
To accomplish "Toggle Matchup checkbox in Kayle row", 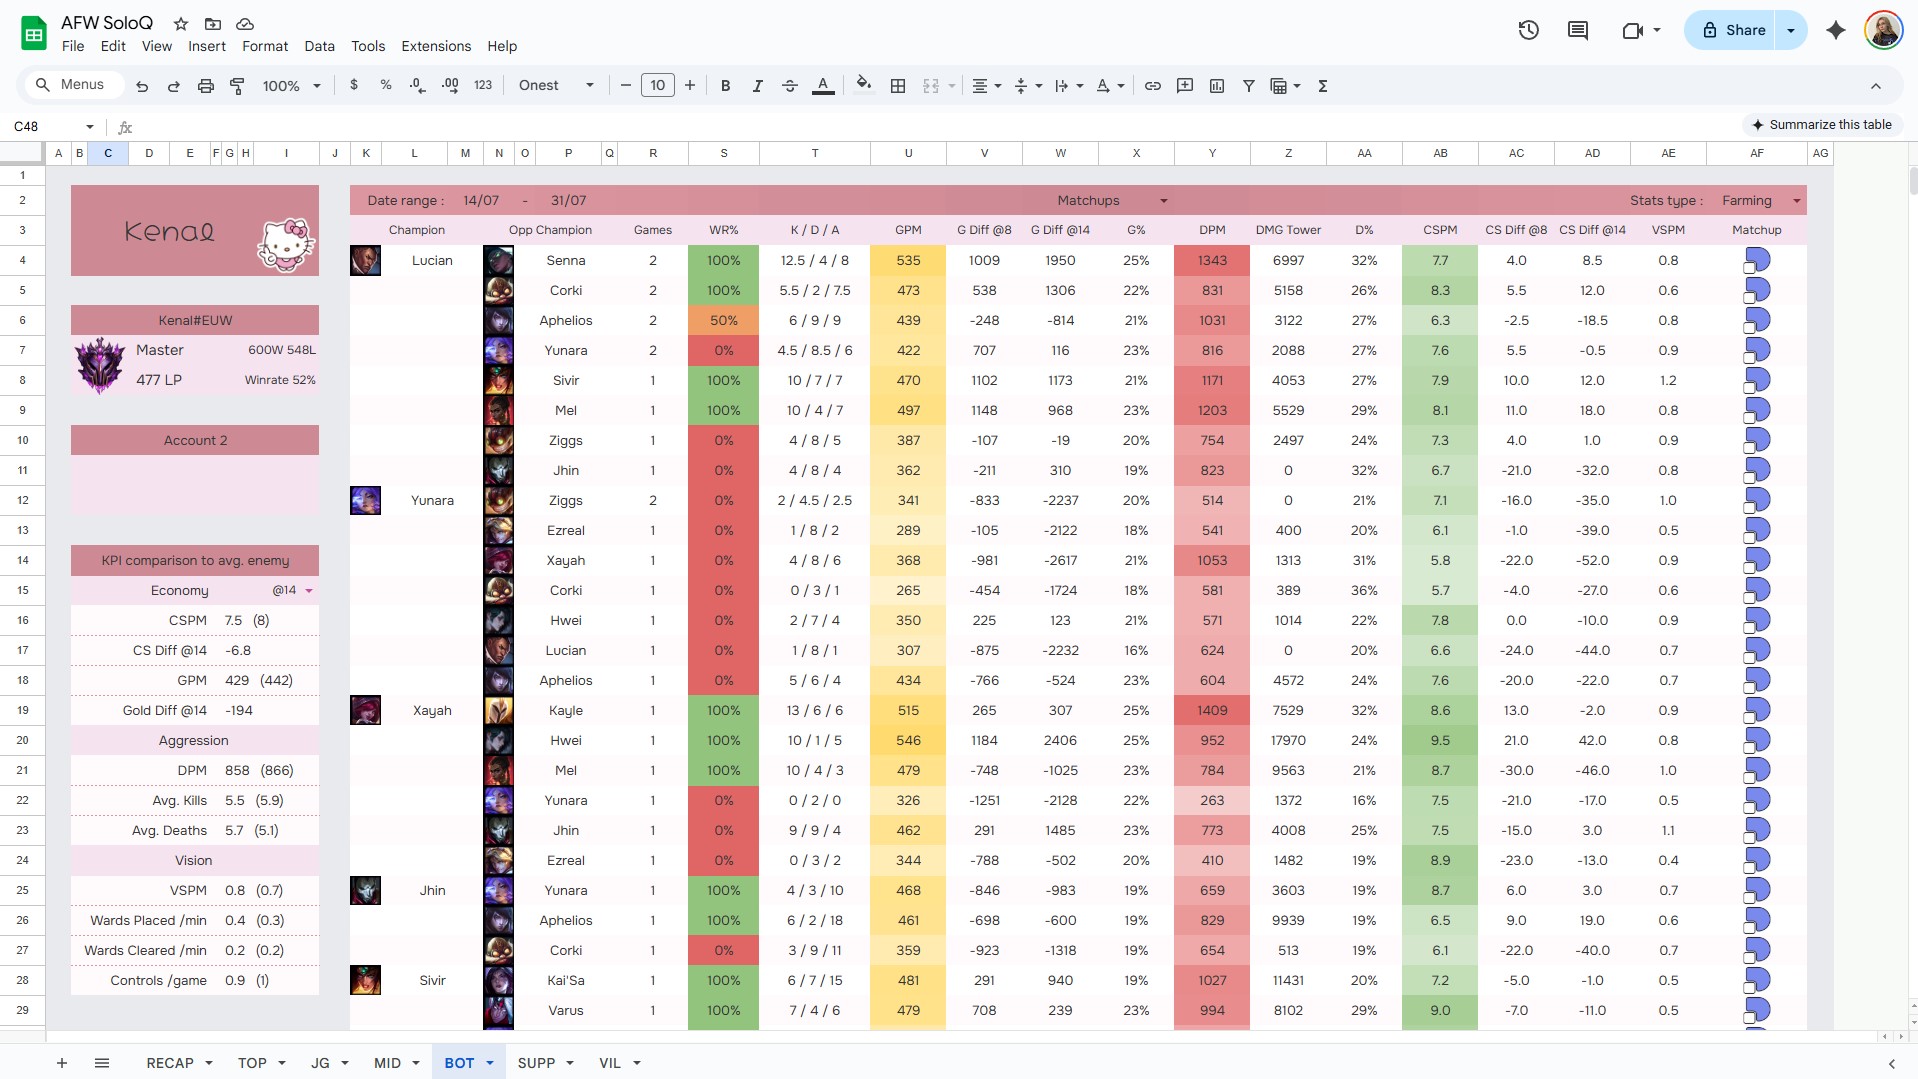I will pyautogui.click(x=1750, y=718).
